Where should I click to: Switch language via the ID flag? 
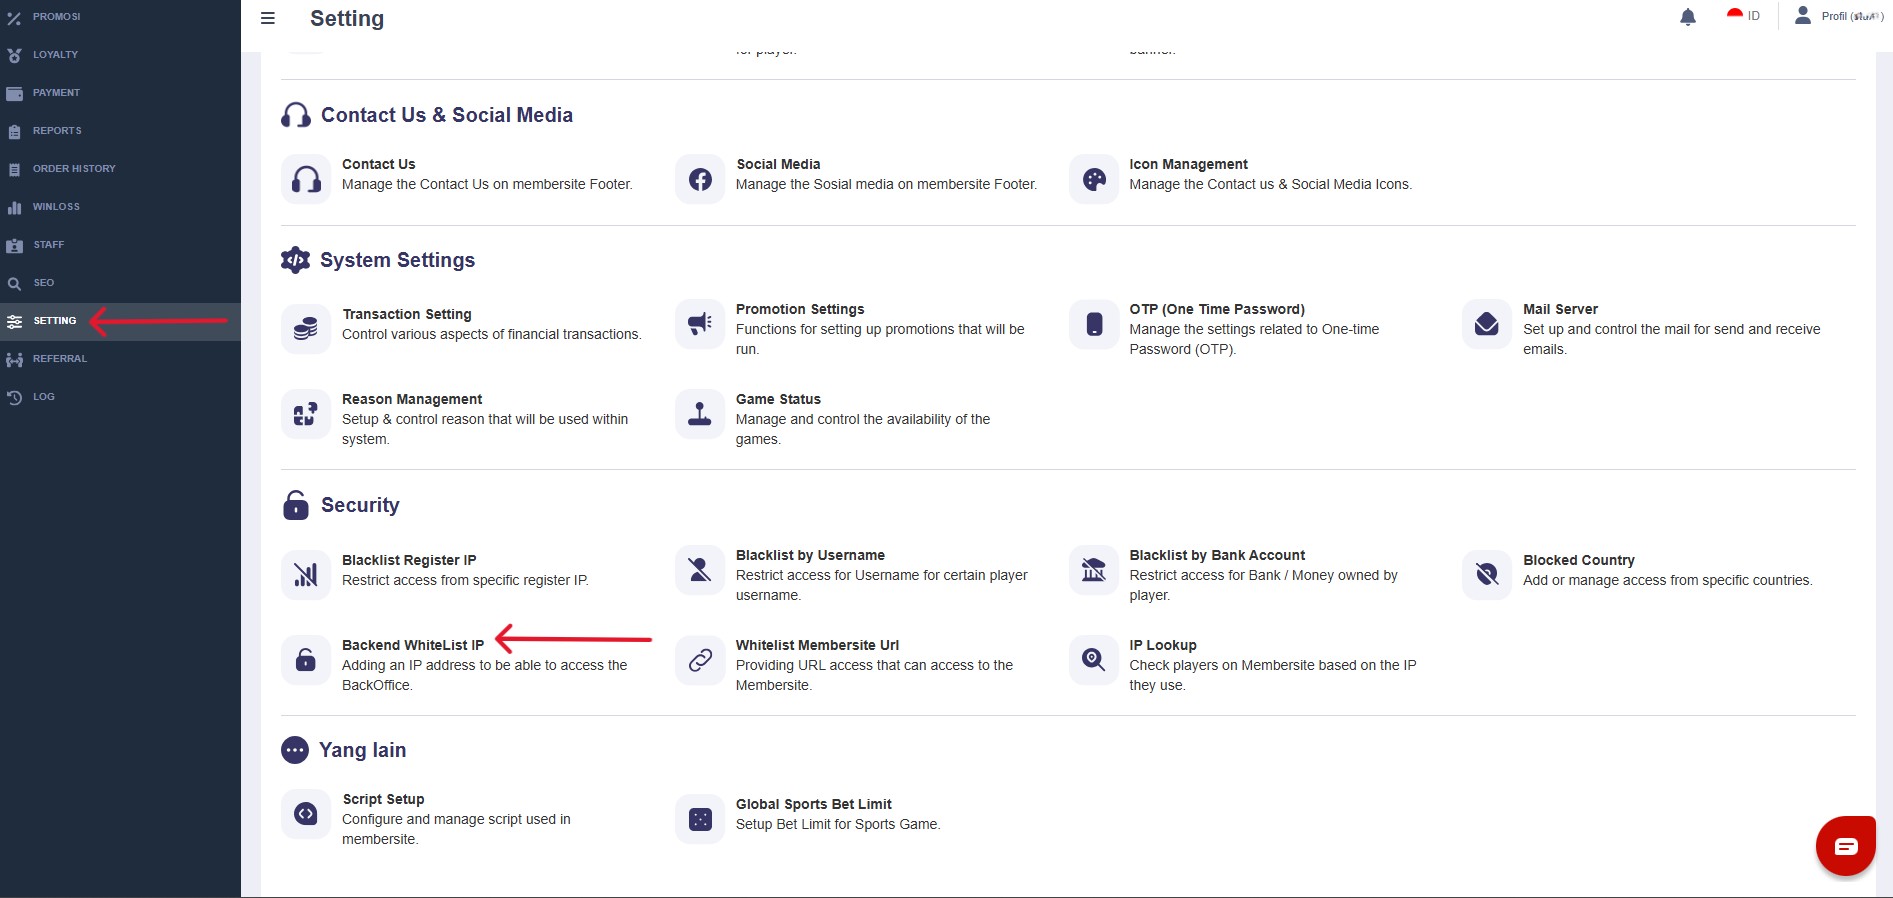[1743, 16]
